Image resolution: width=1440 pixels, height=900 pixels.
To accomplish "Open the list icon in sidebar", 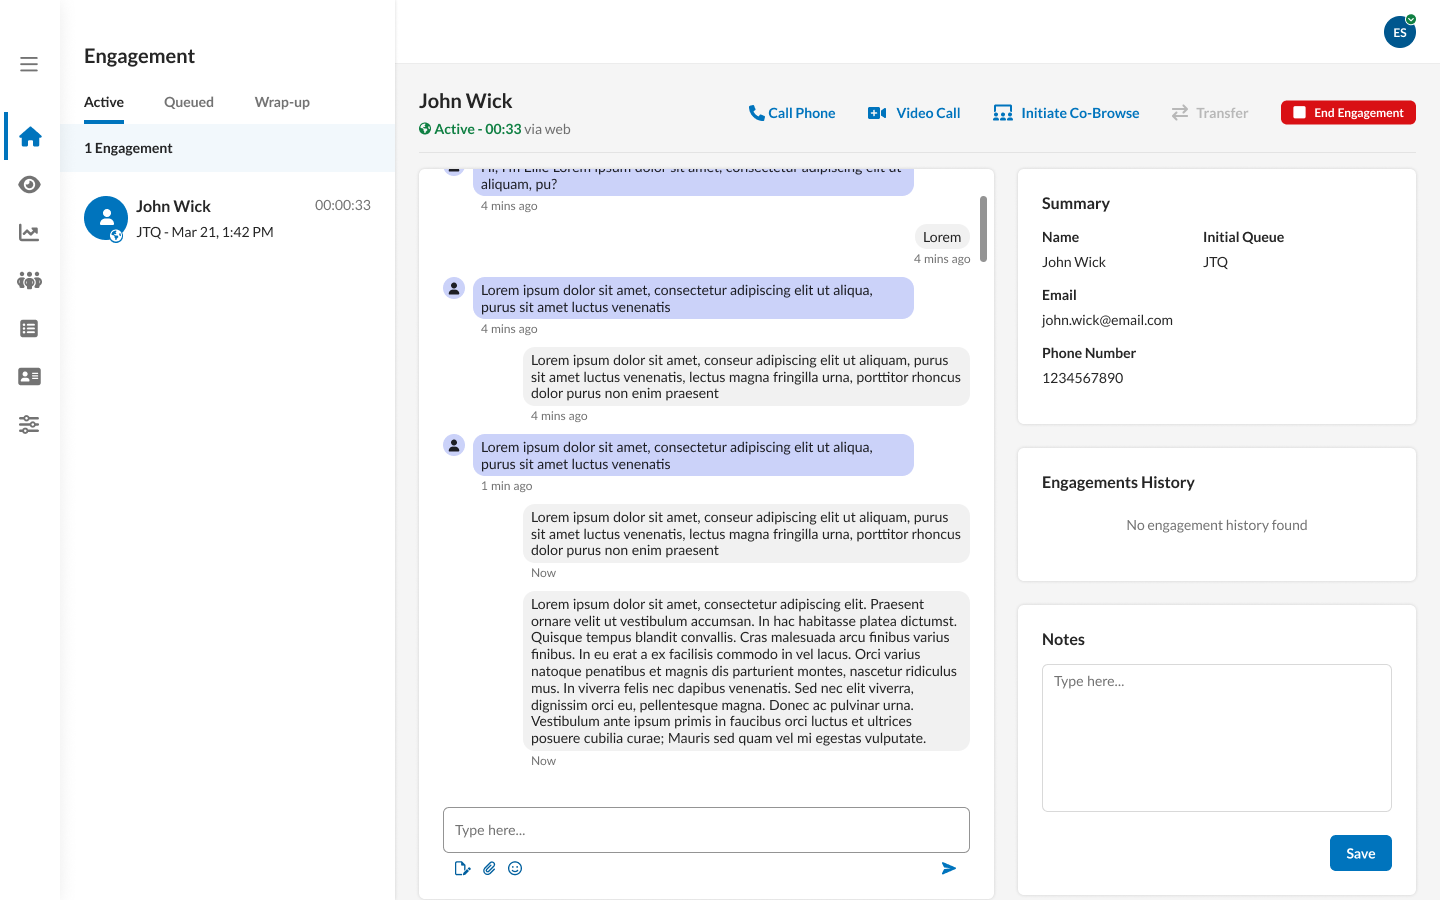I will 29,328.
